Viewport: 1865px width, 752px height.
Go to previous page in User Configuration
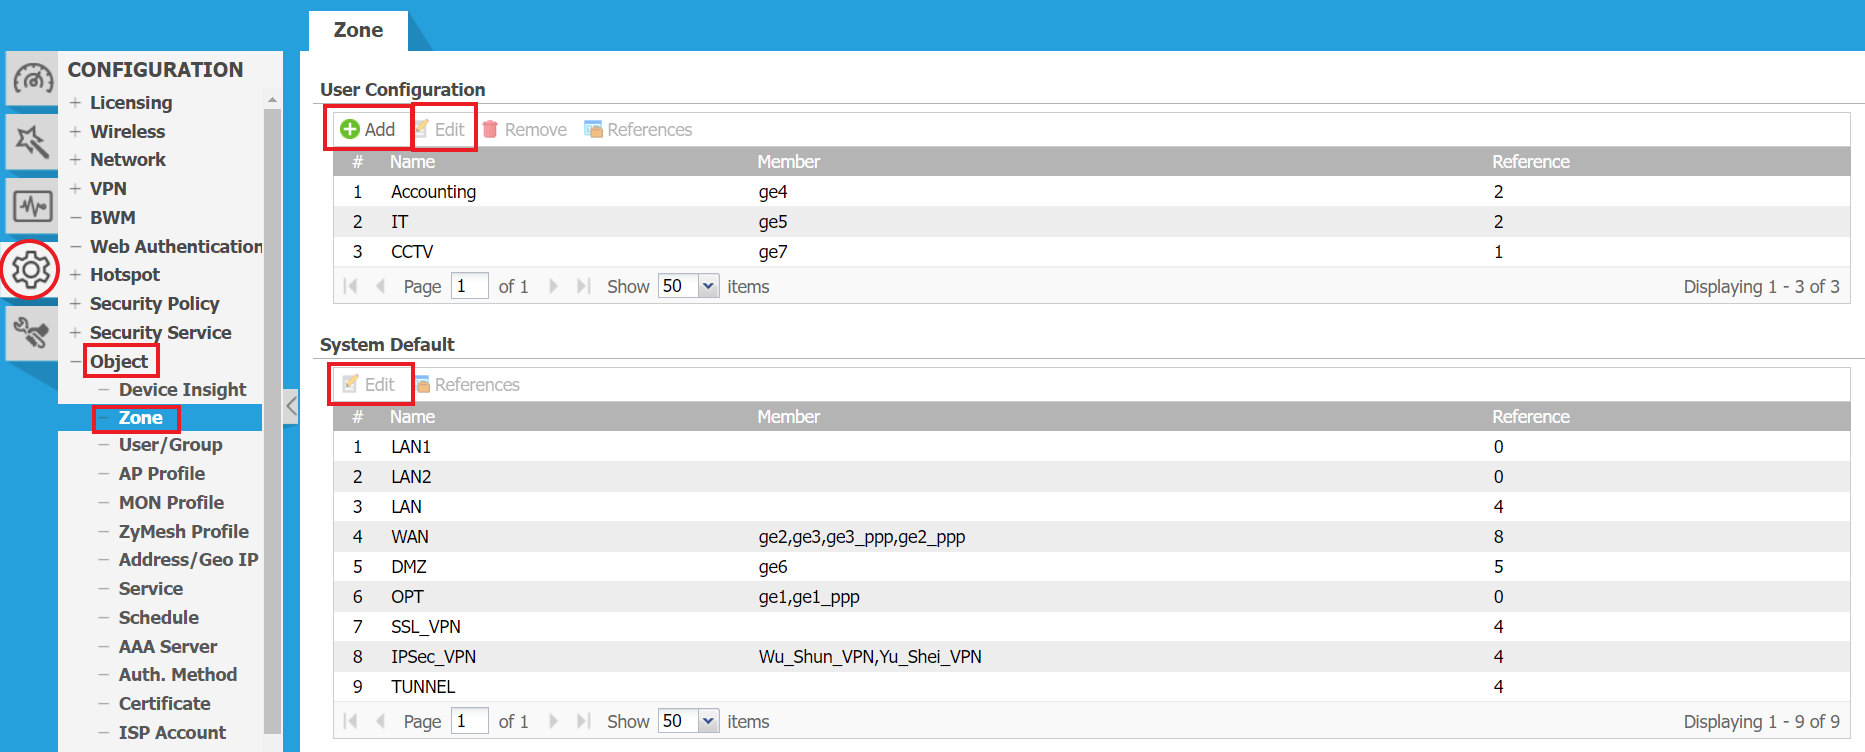(381, 286)
